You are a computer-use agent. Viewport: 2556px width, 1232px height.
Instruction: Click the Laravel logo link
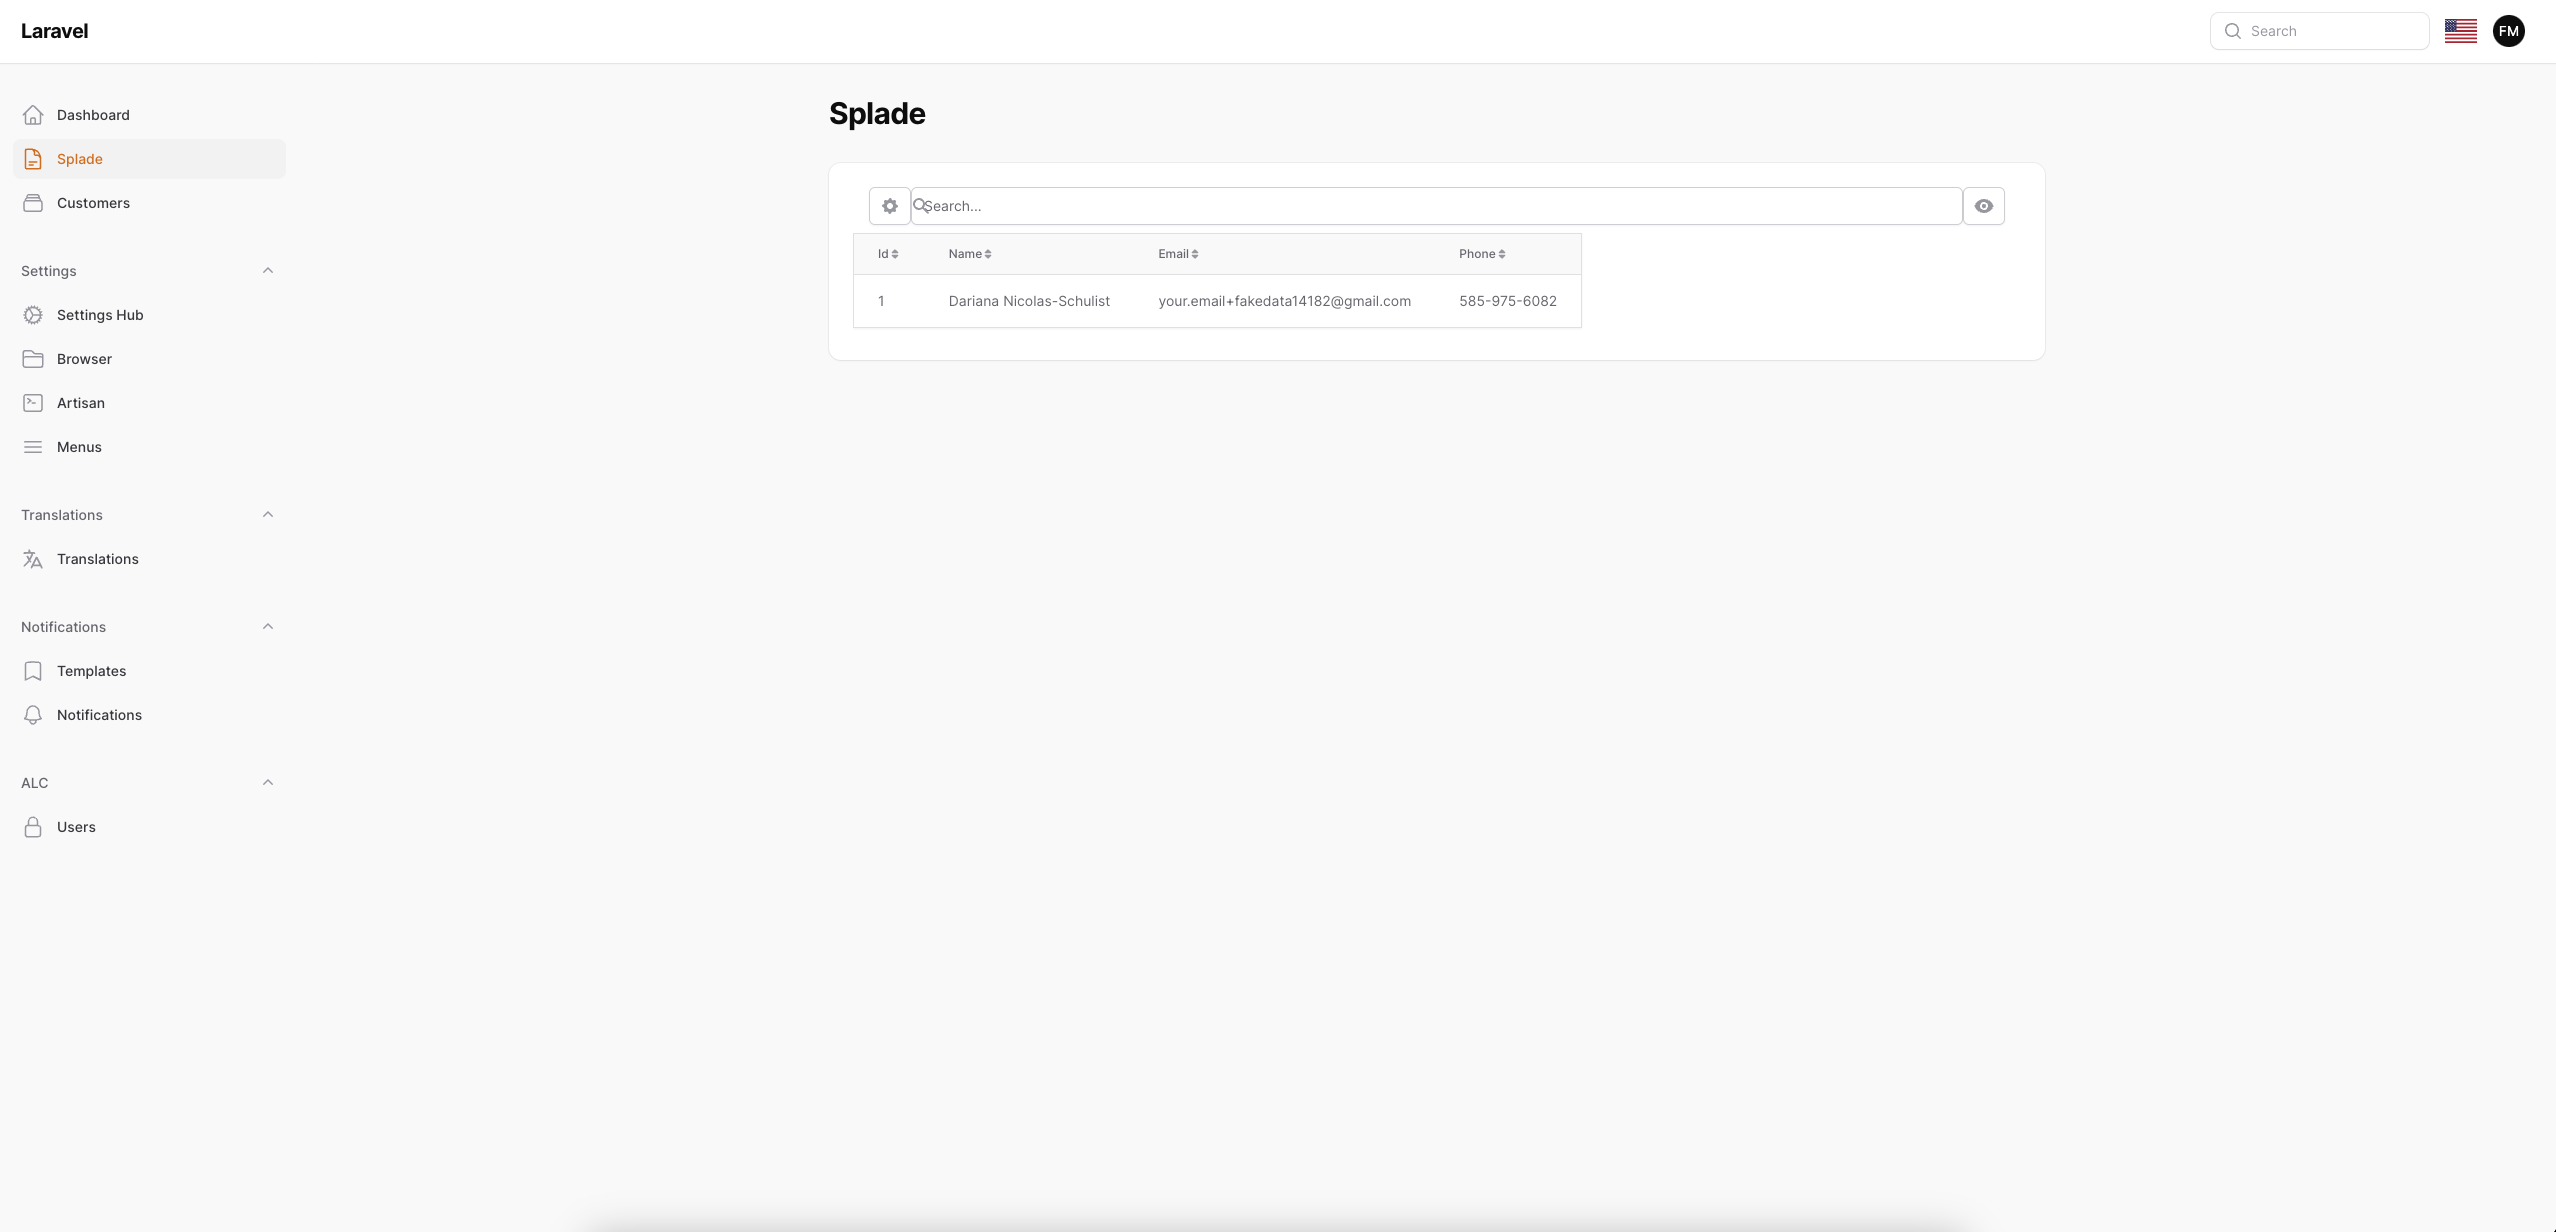point(54,31)
